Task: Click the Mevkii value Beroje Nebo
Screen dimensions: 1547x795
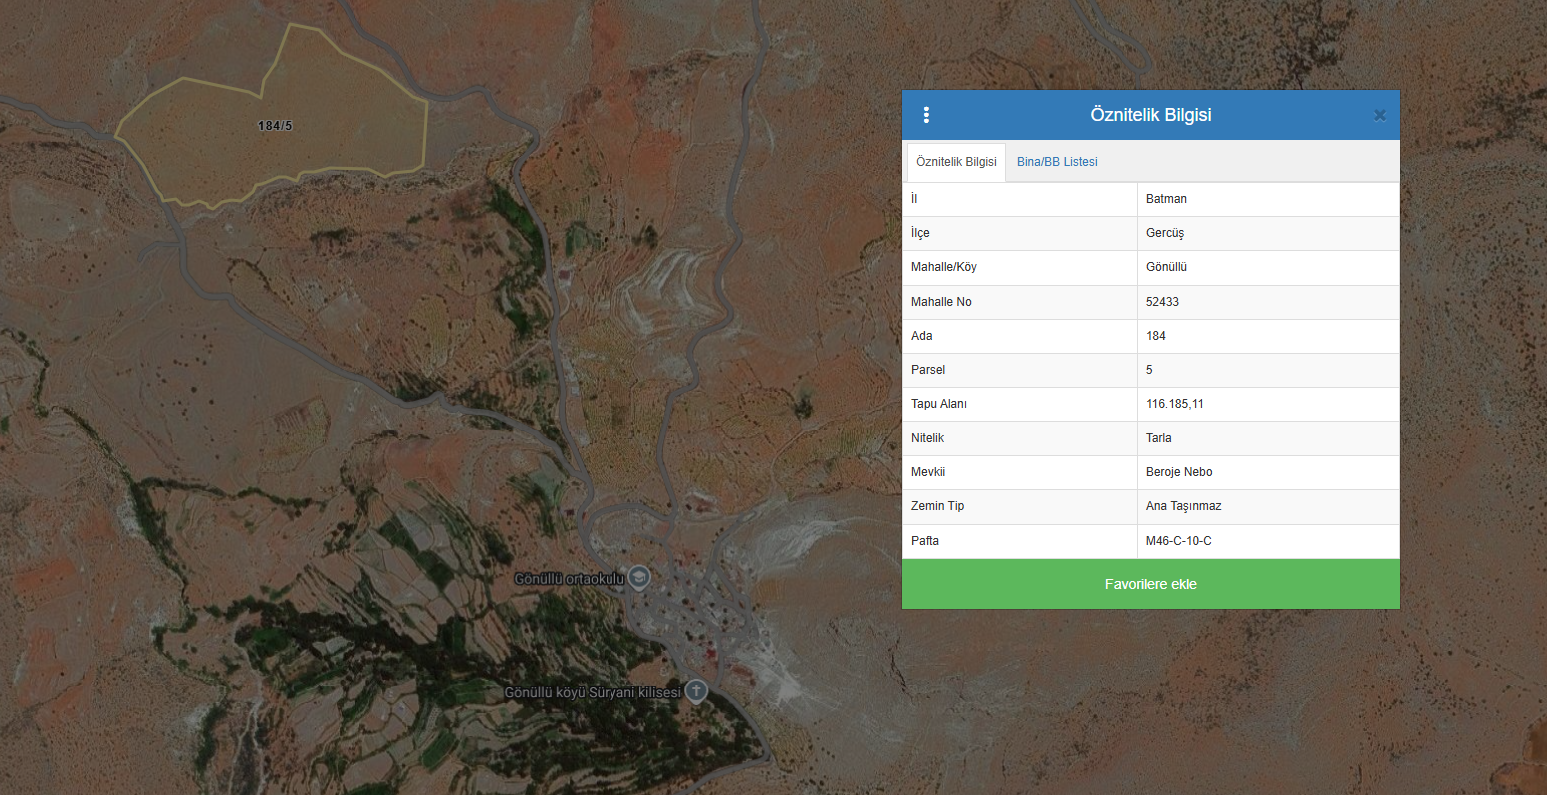Action: pos(1179,472)
